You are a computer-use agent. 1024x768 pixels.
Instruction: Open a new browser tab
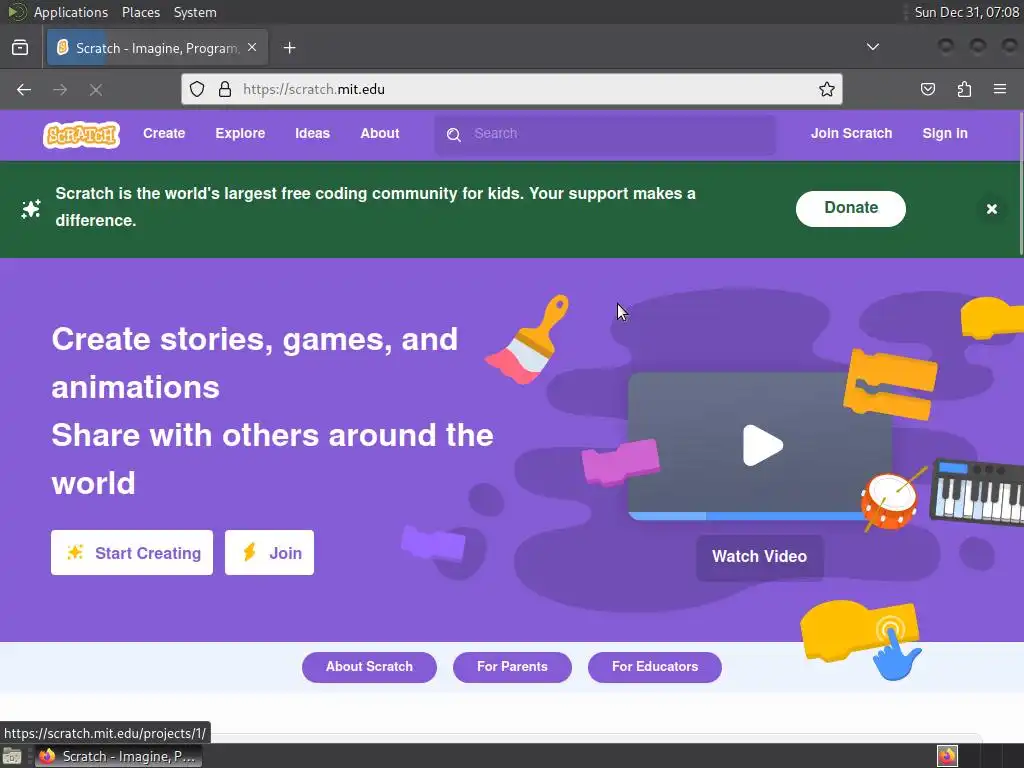coord(289,48)
